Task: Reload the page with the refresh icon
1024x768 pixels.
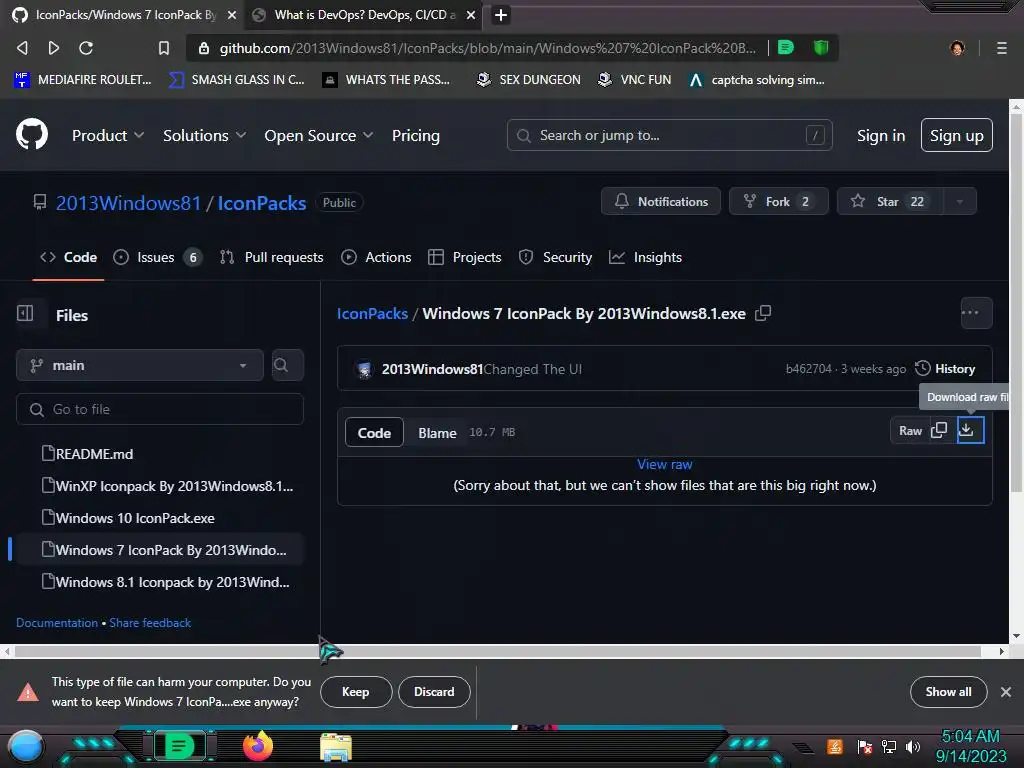Action: coord(86,48)
